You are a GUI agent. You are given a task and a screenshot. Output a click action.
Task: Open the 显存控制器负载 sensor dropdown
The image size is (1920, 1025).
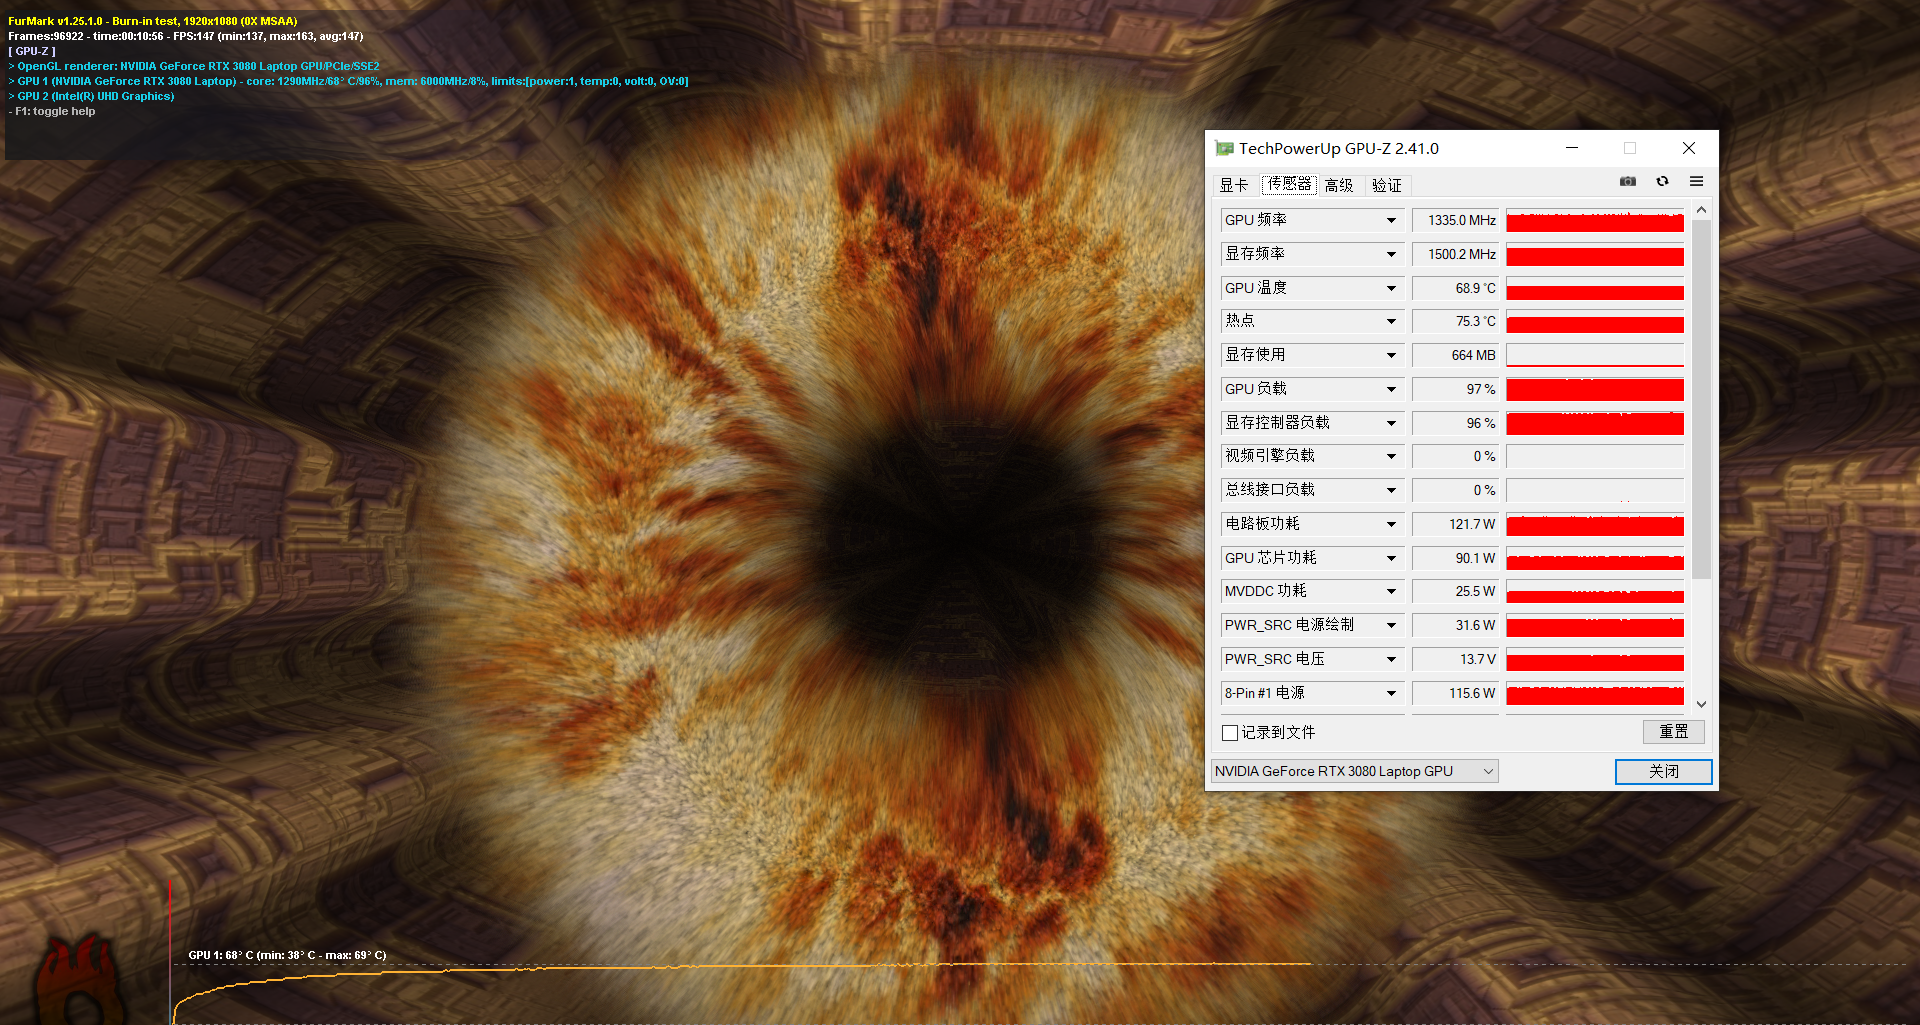click(1391, 423)
